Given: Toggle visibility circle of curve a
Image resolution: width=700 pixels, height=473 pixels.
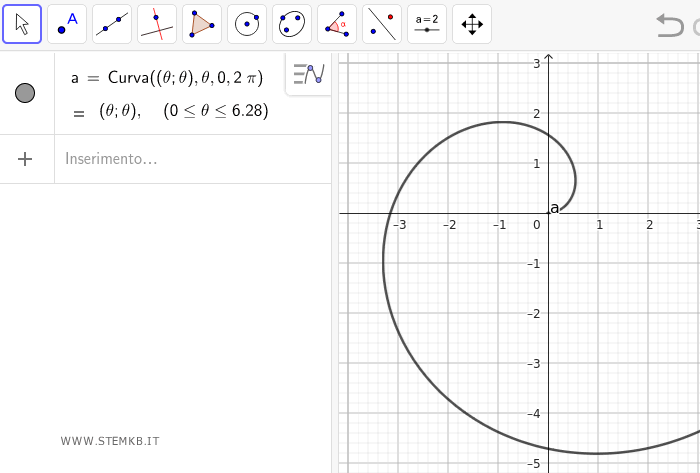Looking at the screenshot, I should [26, 93].
